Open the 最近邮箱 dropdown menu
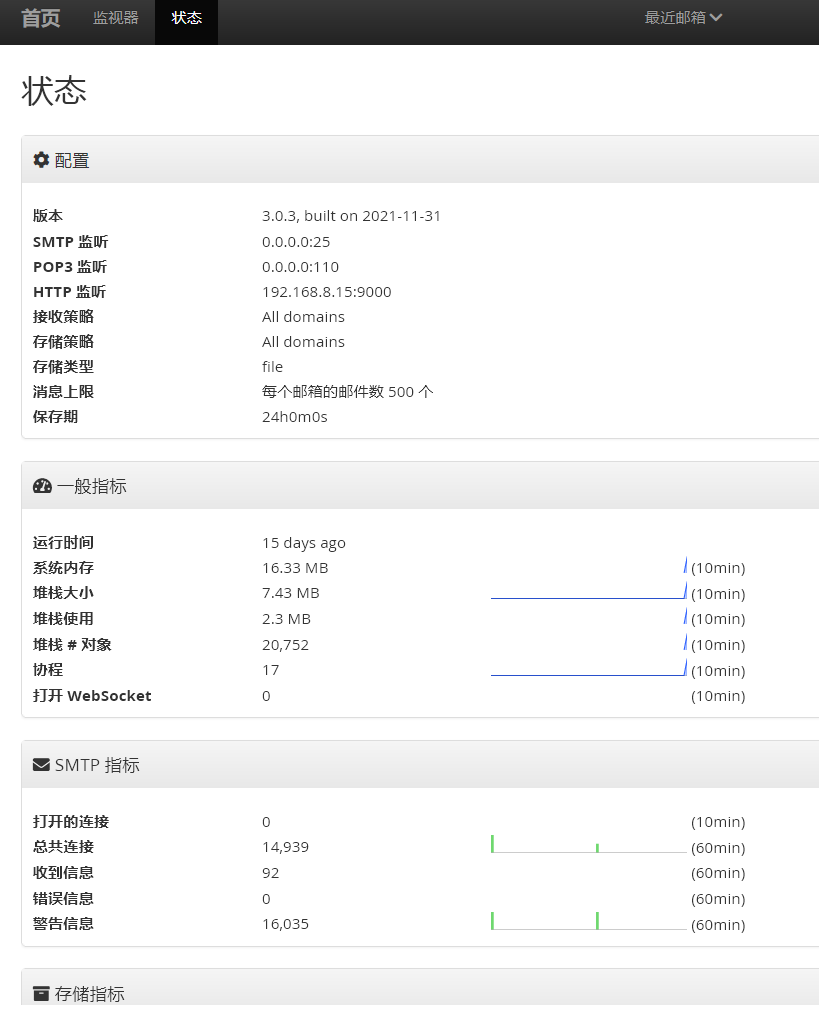Image resolution: width=819 pixels, height=1024 pixels. tap(683, 18)
